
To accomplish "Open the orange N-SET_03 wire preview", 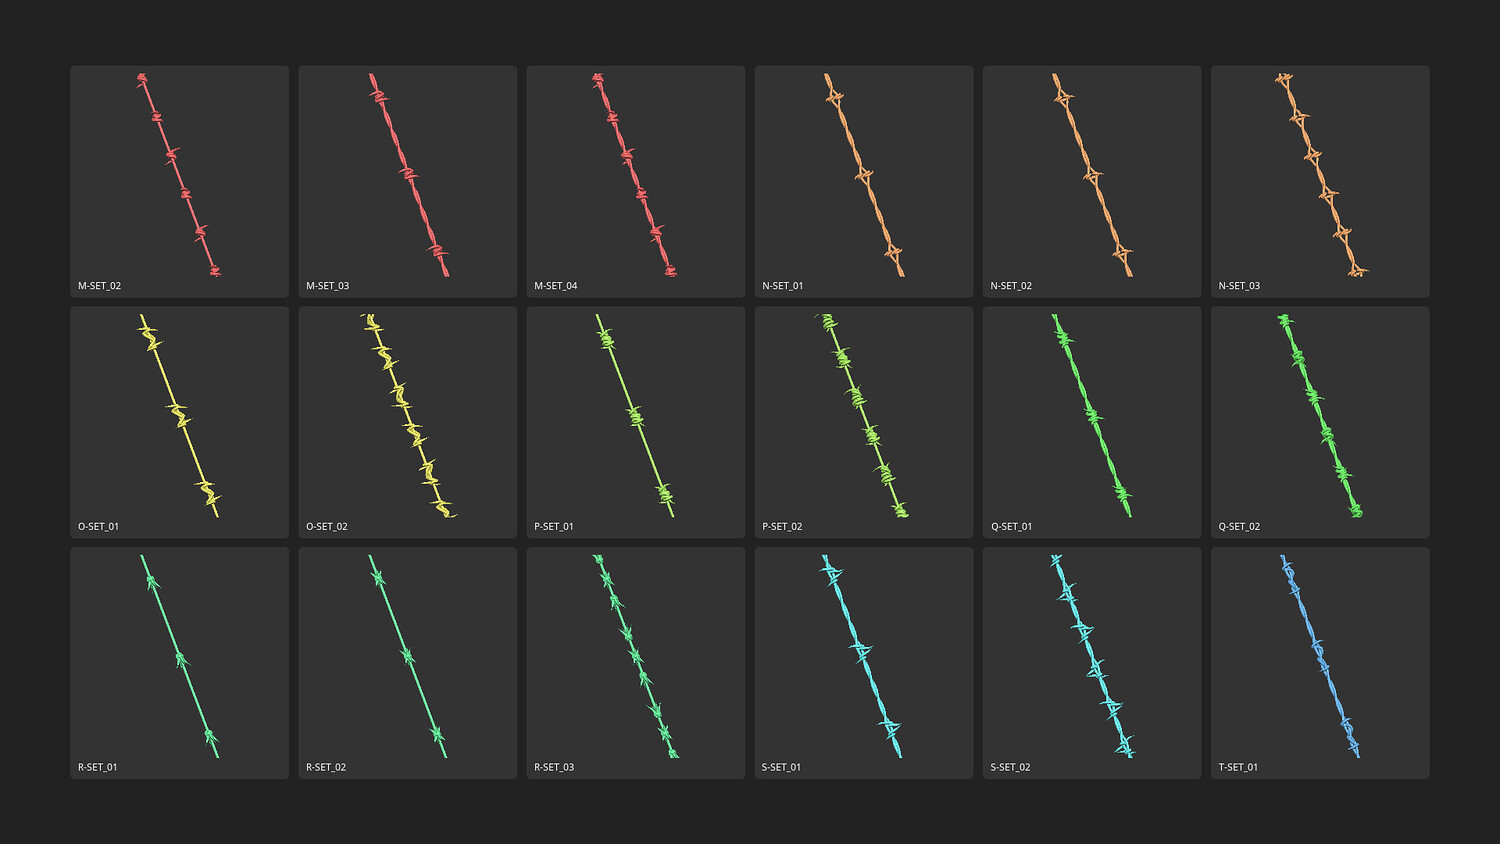I will tap(1321, 175).
